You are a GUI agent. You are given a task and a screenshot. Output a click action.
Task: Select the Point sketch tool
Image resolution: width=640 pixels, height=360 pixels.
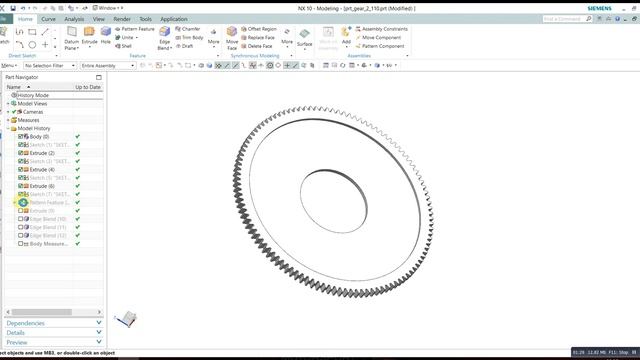click(45, 44)
